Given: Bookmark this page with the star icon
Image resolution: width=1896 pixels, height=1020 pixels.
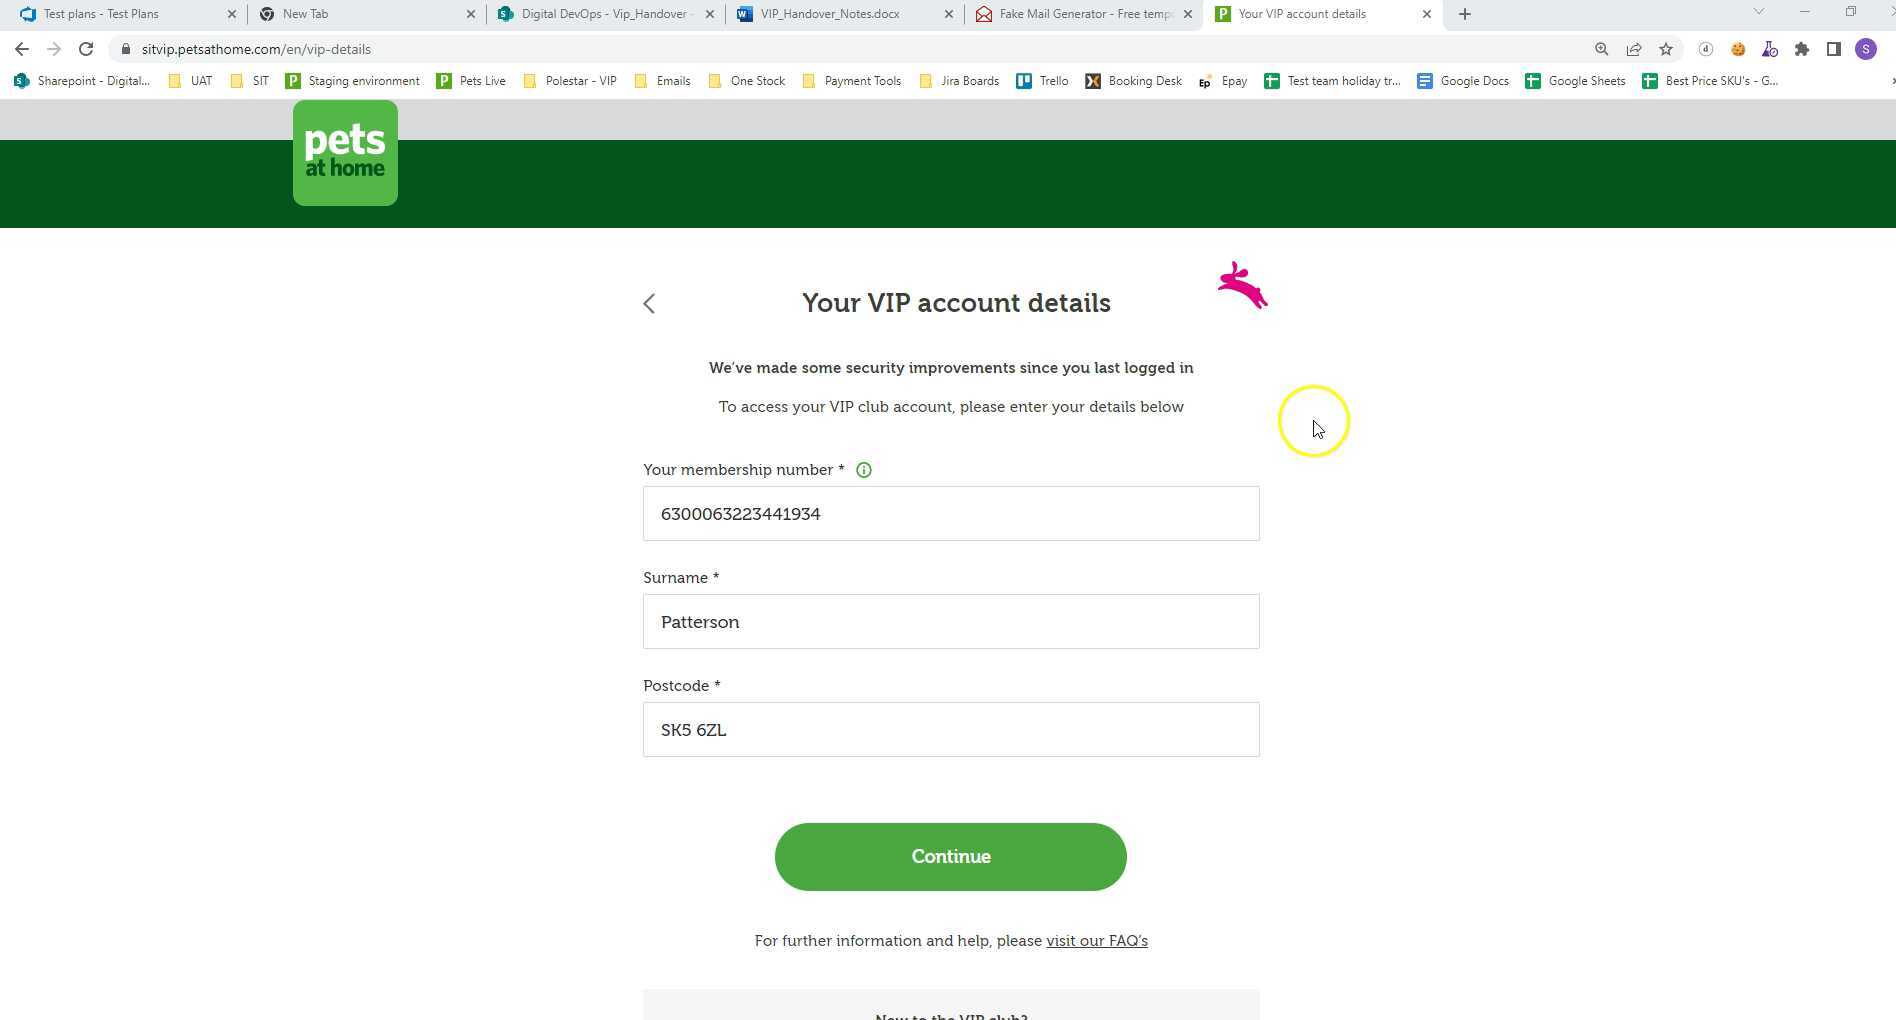Looking at the screenshot, I should click(1666, 48).
